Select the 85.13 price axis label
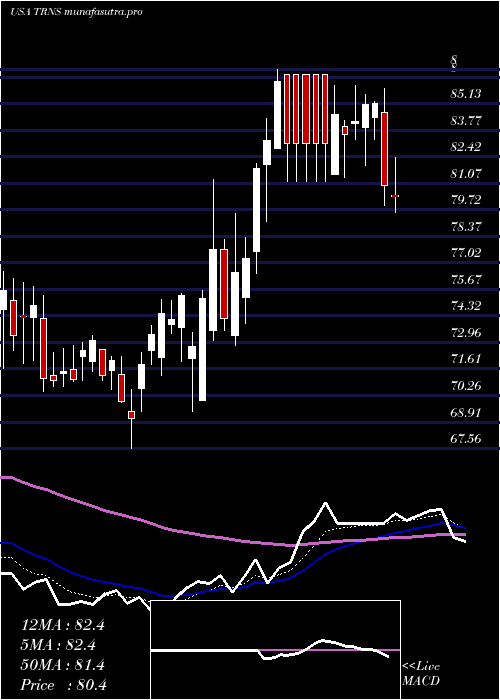The width and height of the screenshot is (500, 700). 466,94
